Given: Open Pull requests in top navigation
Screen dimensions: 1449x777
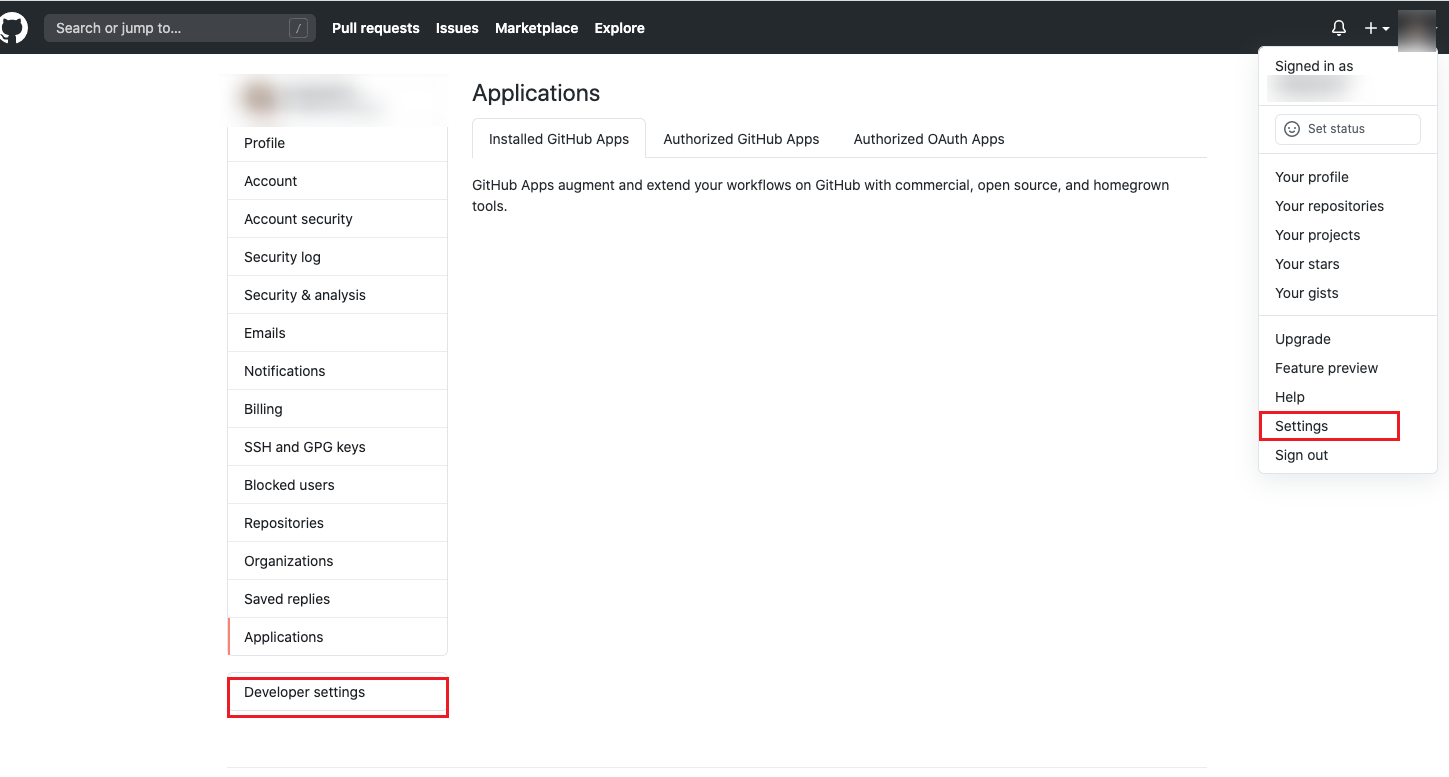Looking at the screenshot, I should pos(375,28).
